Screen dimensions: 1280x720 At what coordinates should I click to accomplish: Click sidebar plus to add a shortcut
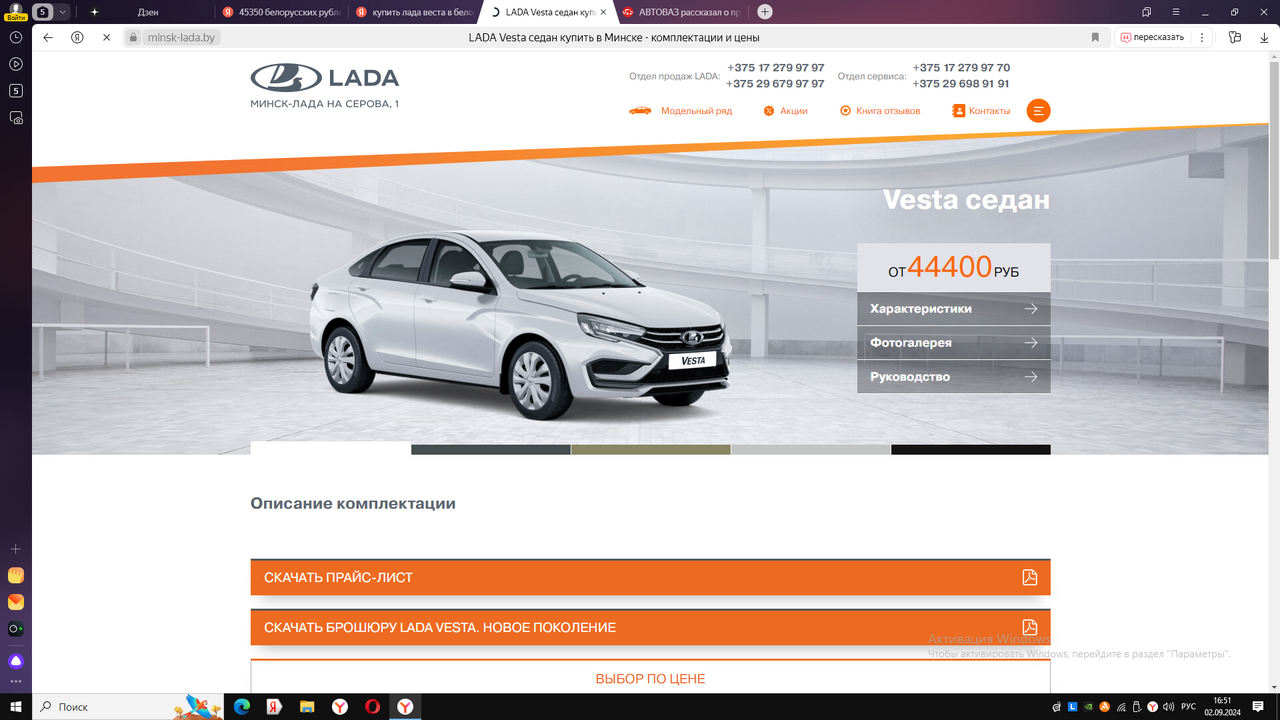16,549
